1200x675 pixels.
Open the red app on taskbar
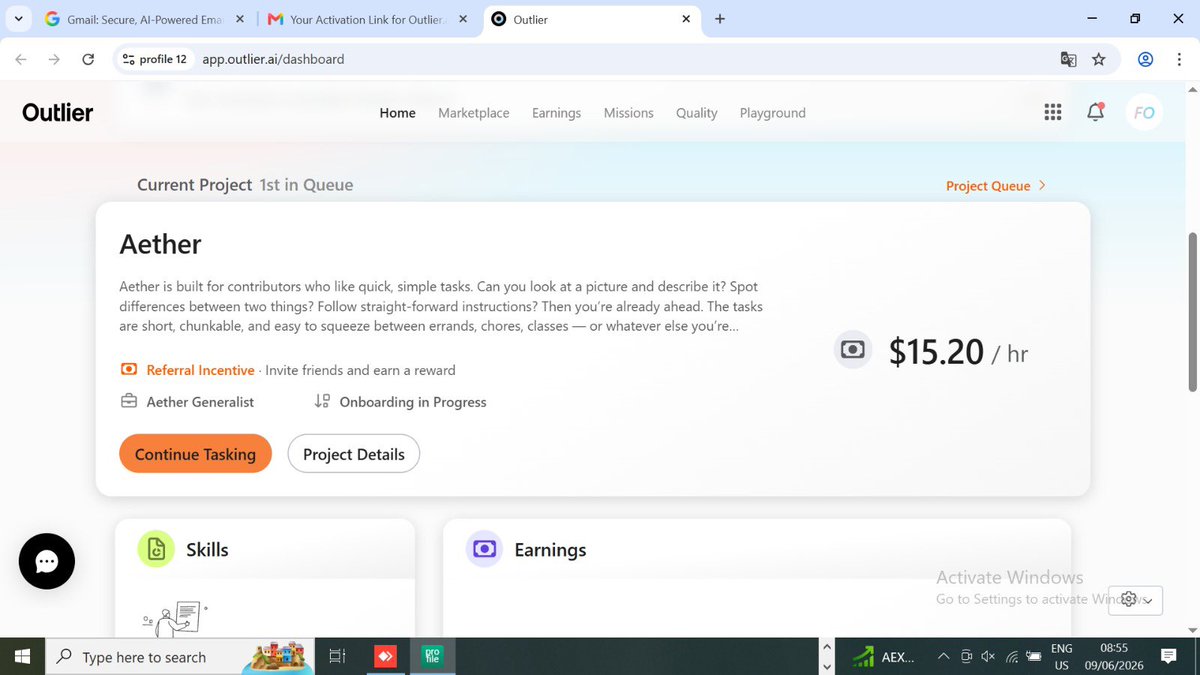point(385,657)
